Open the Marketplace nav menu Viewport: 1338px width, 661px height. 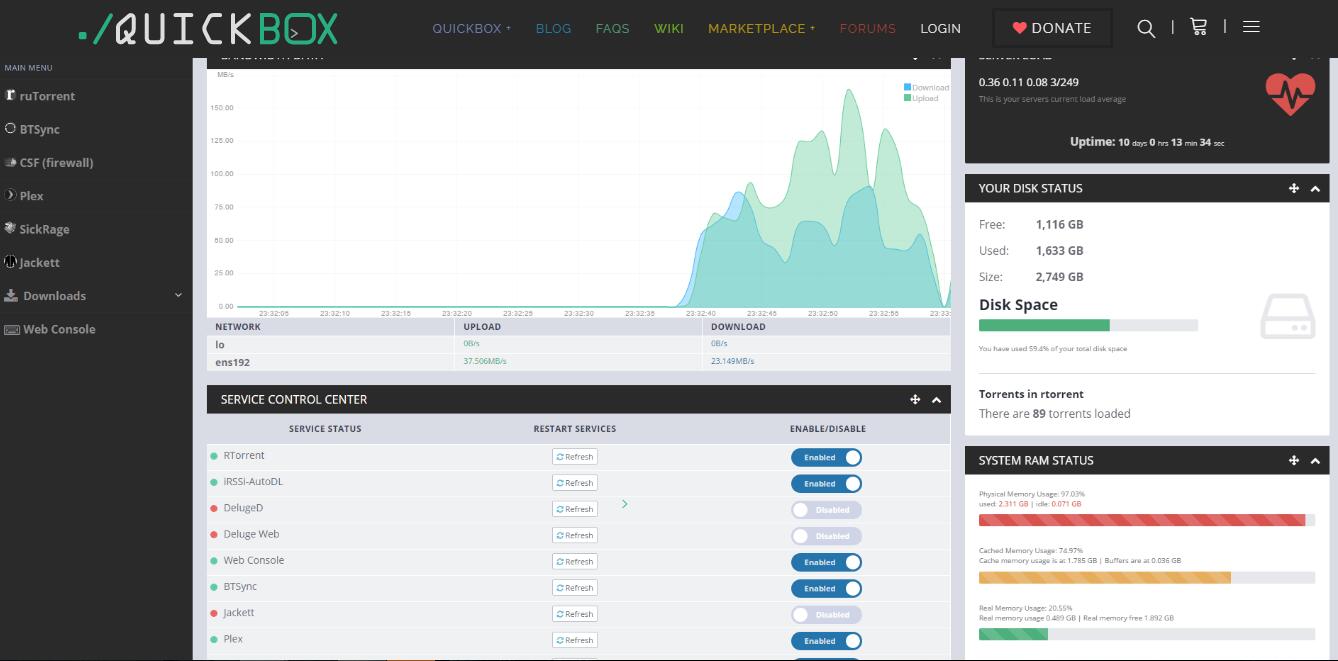[760, 28]
